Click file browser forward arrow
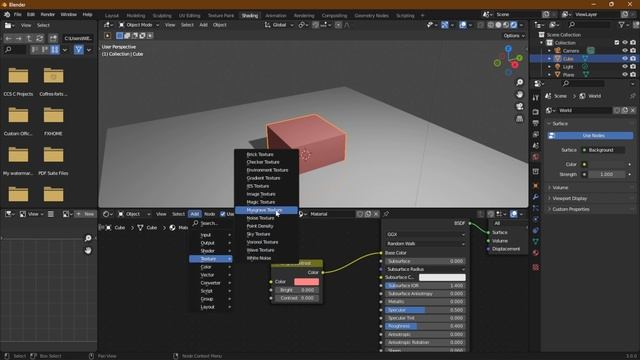Image resolution: width=640 pixels, height=360 pixels. coord(19,38)
